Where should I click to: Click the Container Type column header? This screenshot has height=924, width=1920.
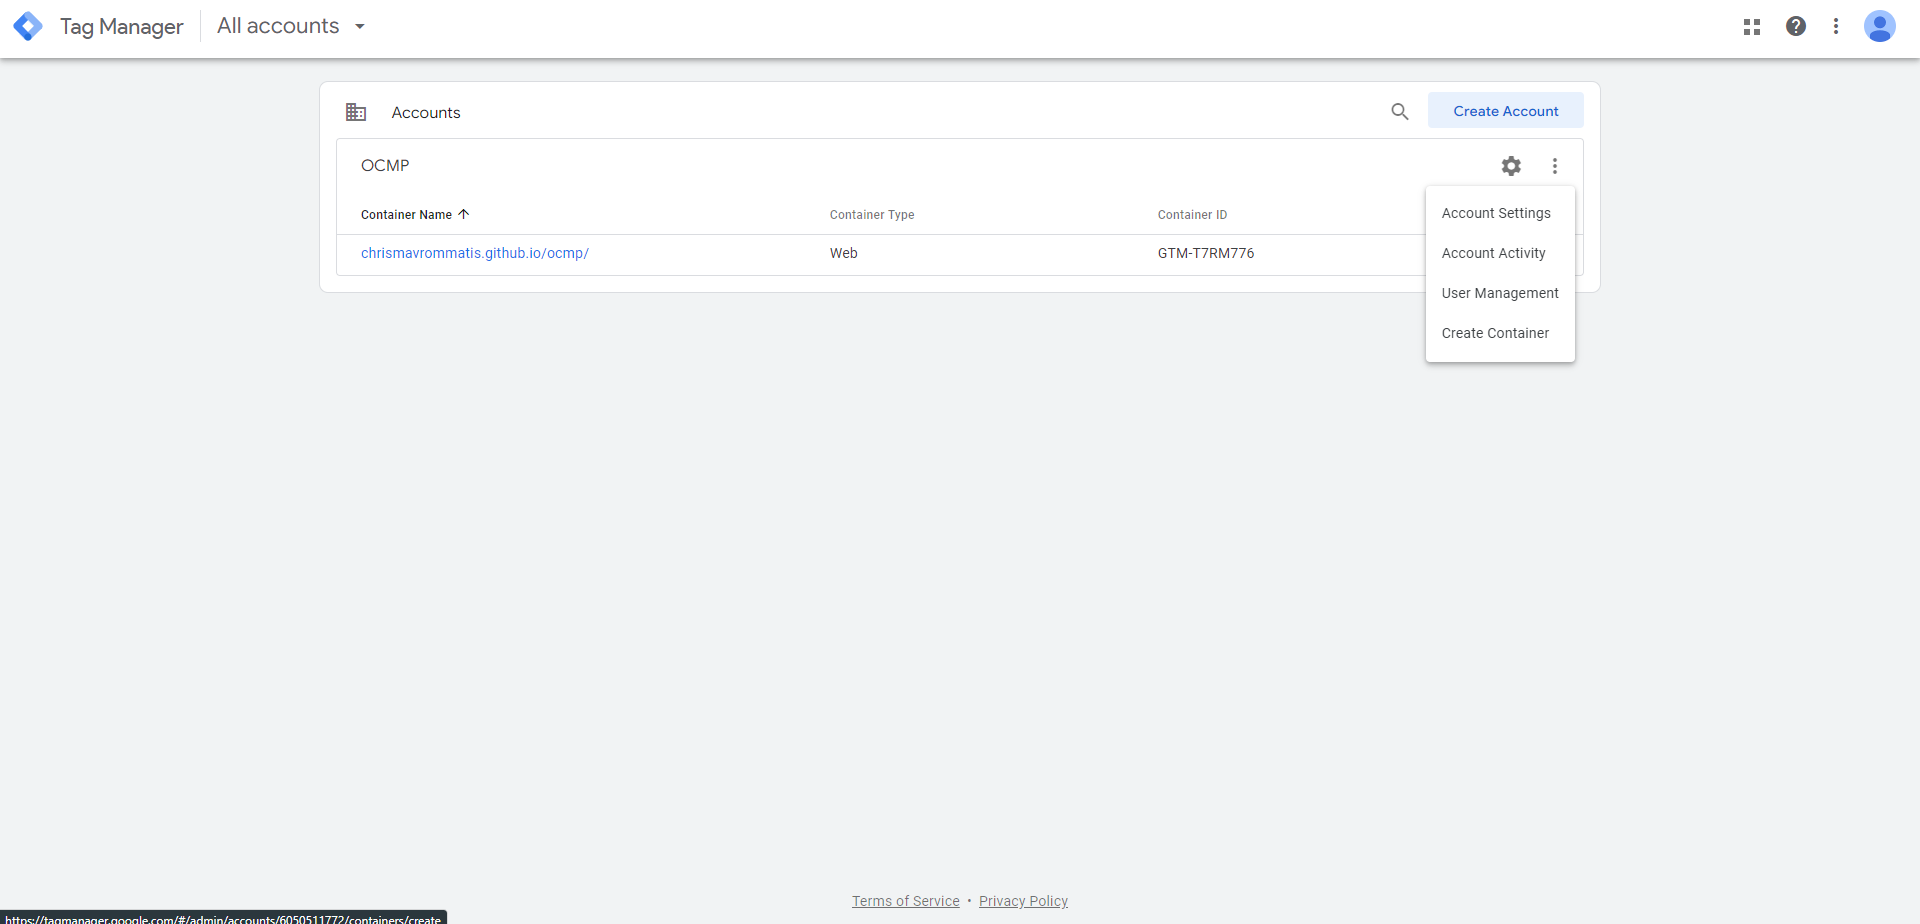pyautogui.click(x=872, y=215)
